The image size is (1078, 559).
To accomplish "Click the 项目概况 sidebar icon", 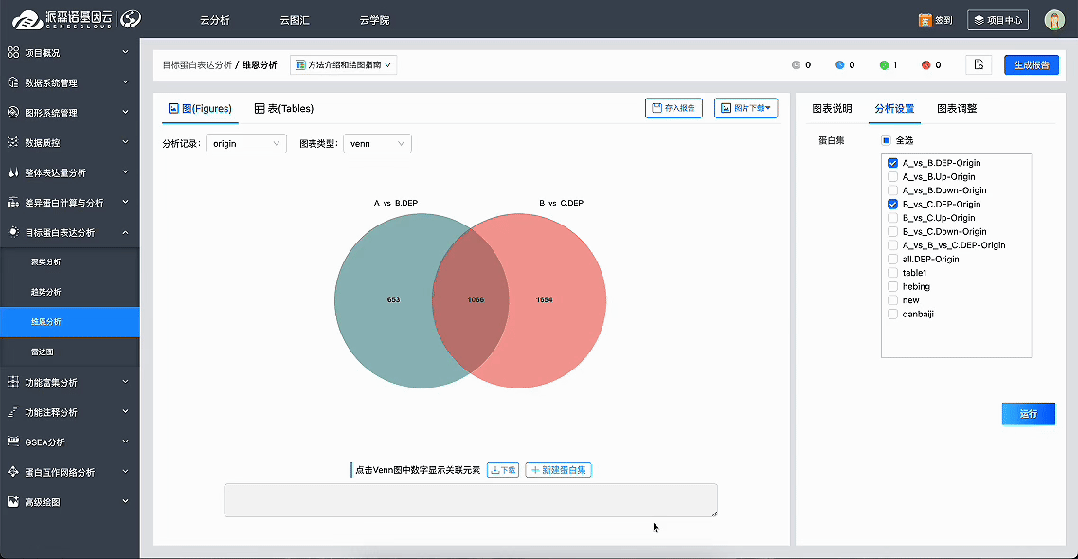I will tap(13, 52).
